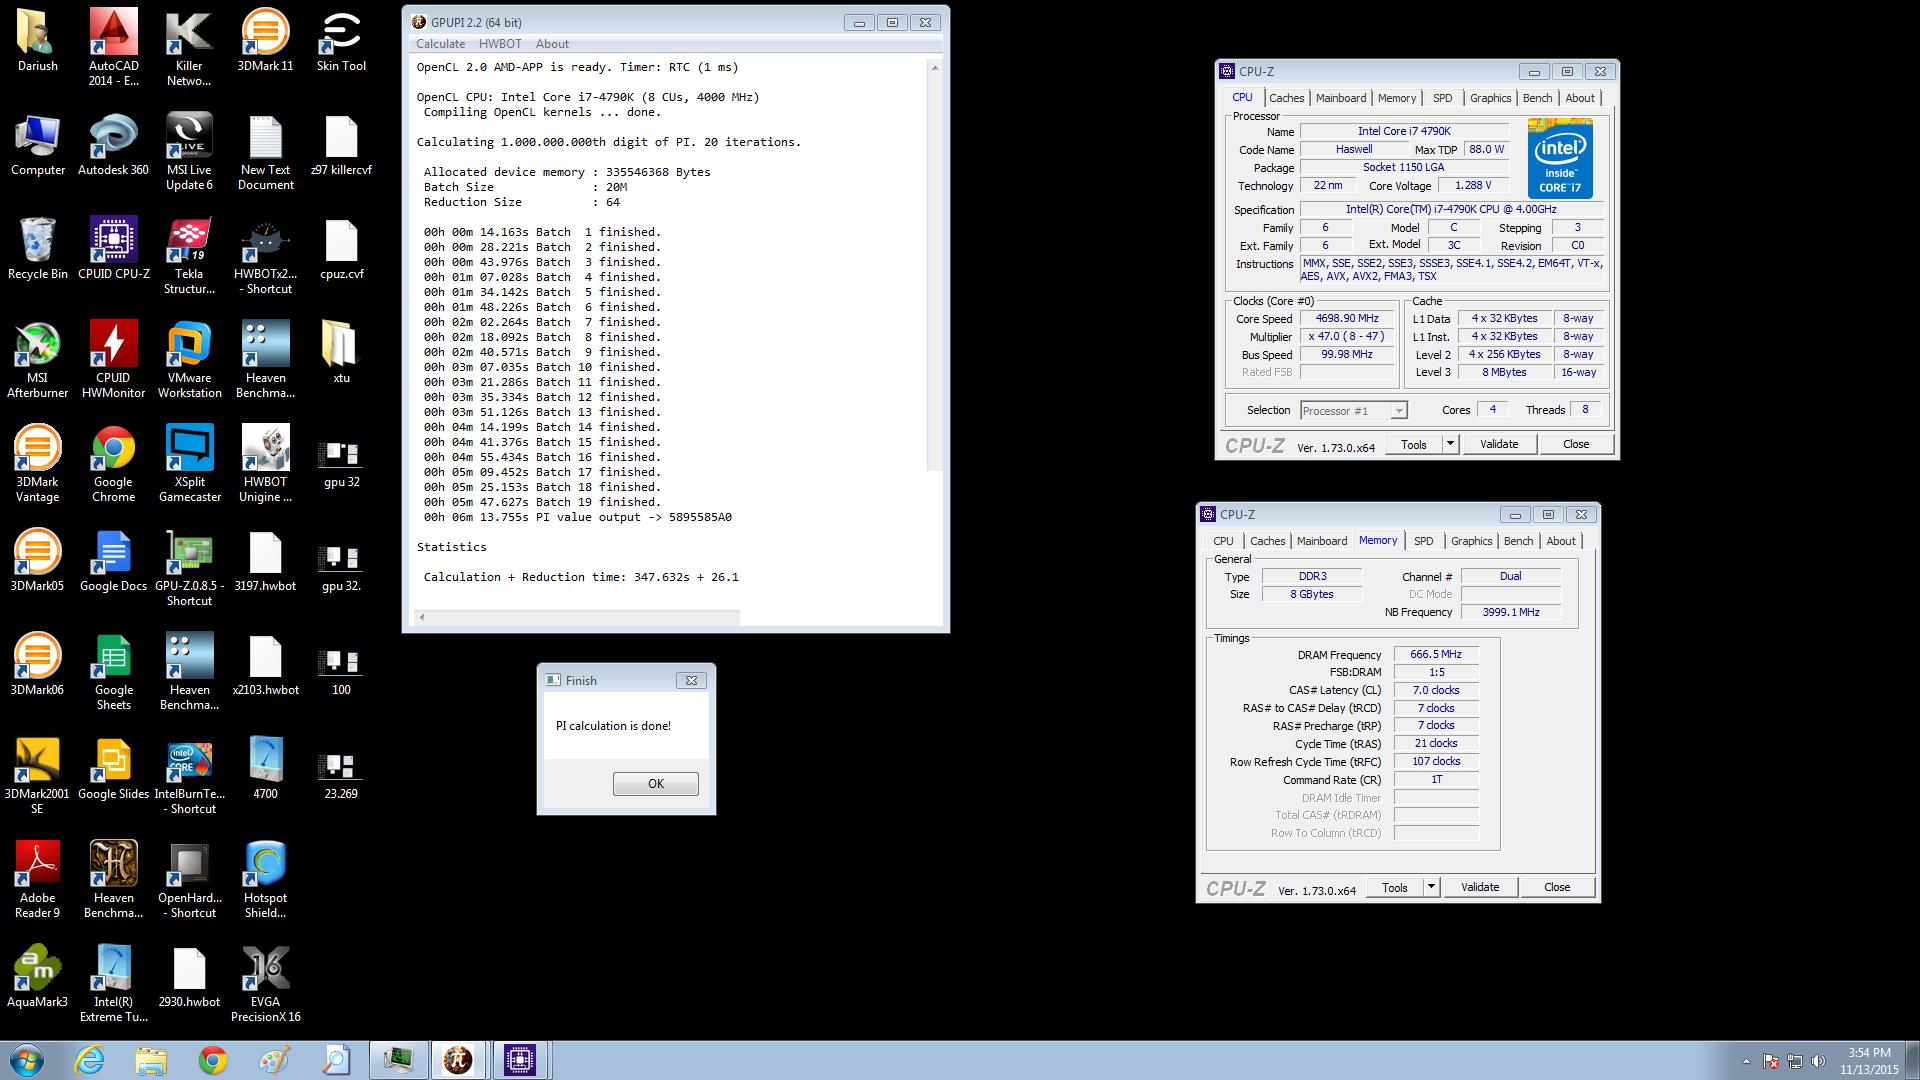Open the 3DMark Vantage desktop icon
1920x1080 pixels.
(38, 464)
